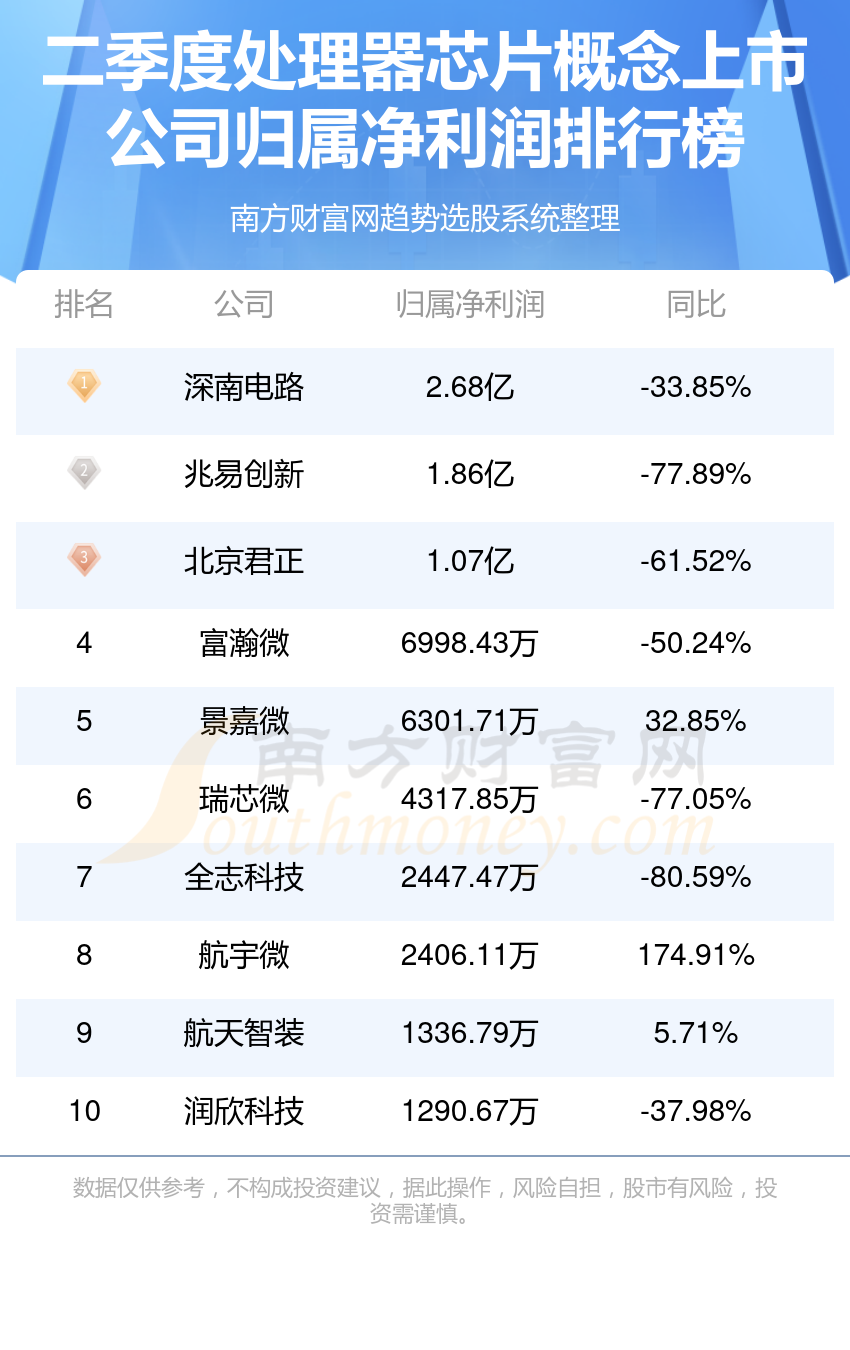Screen dimensions: 850x1350
Task: Select company name 兆易创新
Action: click(x=244, y=474)
